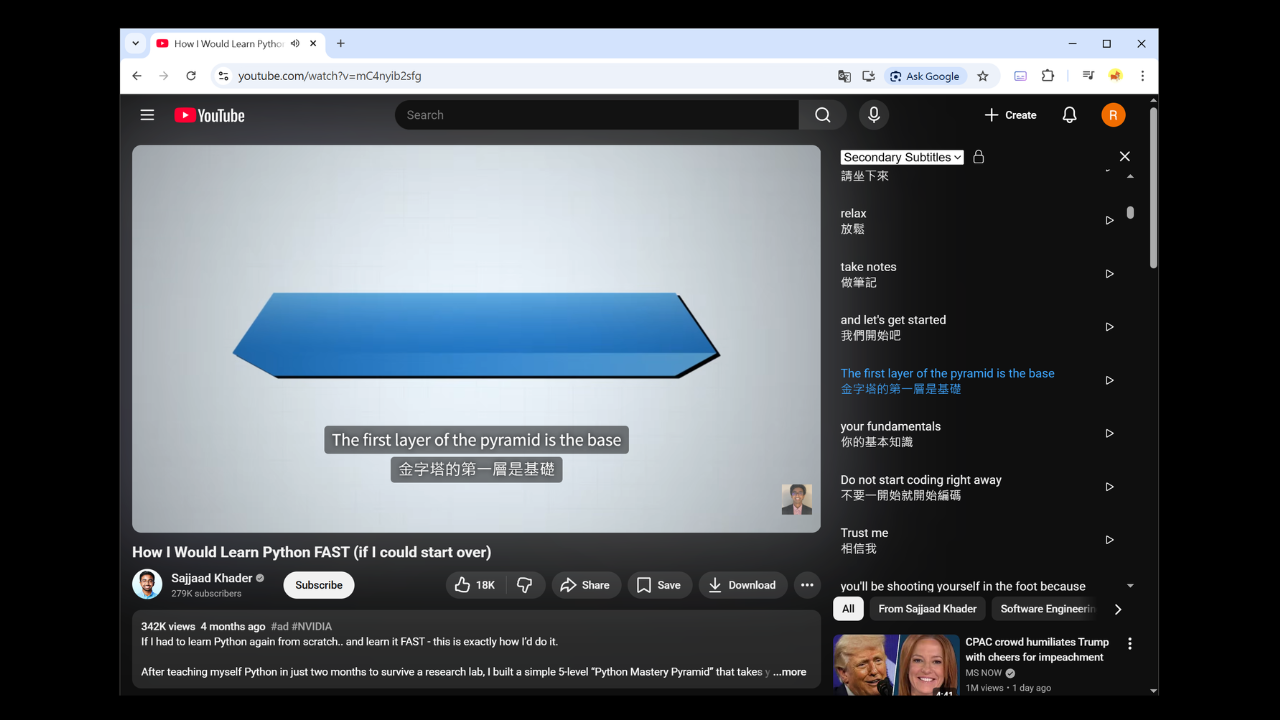The width and height of the screenshot is (1280, 720).
Task: Like the video with 18K likes
Action: (475, 585)
